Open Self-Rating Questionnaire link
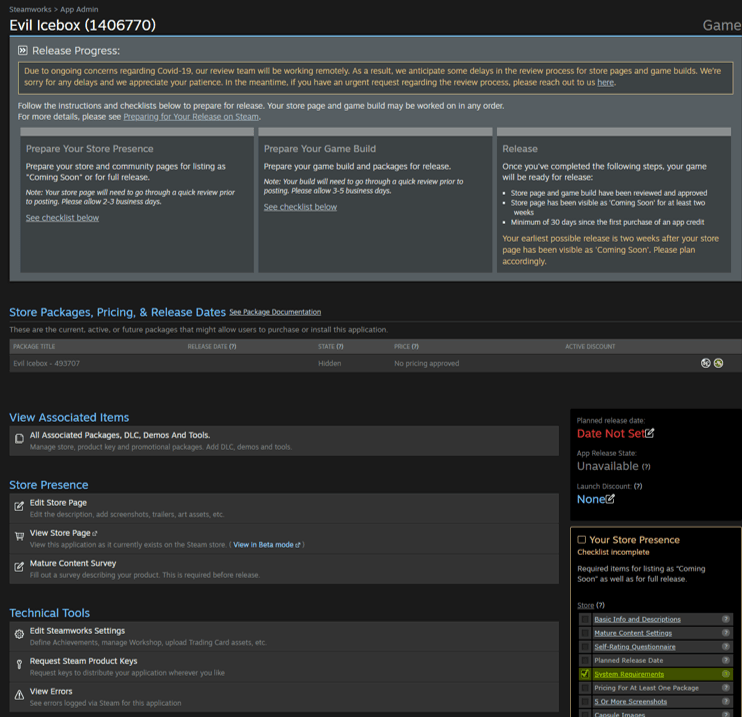Screen dimensions: 742x717 click(635, 646)
